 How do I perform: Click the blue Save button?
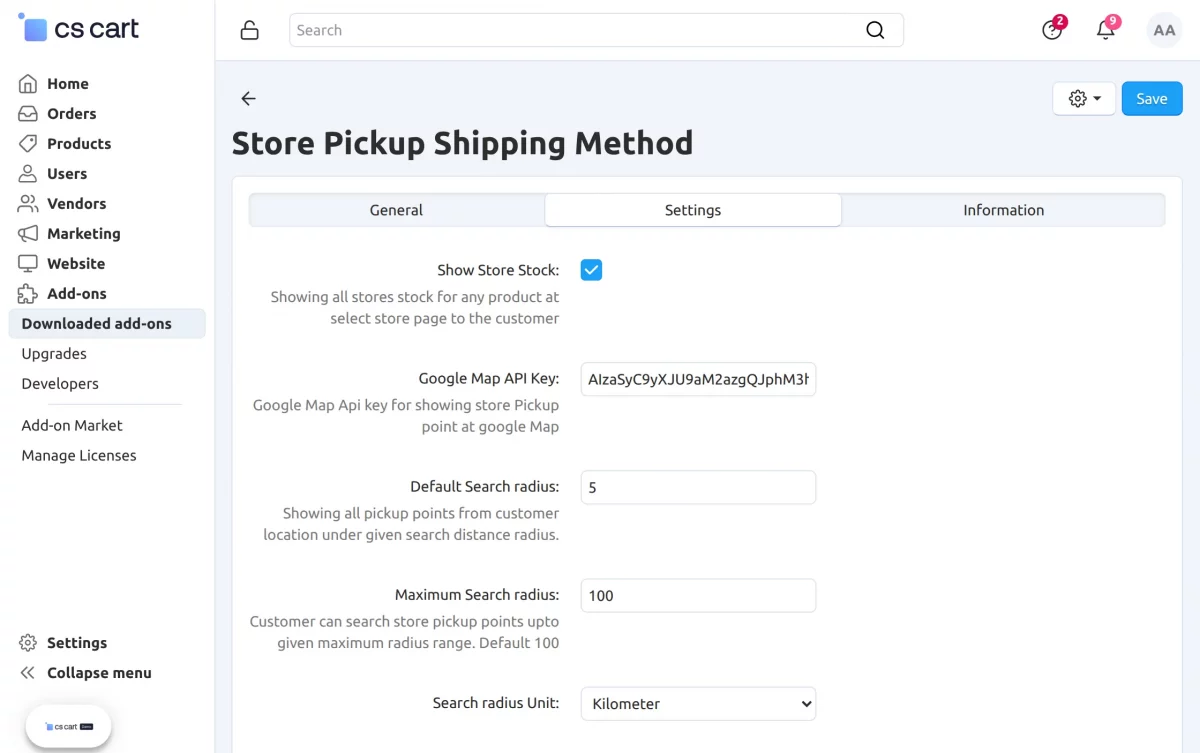[1152, 99]
